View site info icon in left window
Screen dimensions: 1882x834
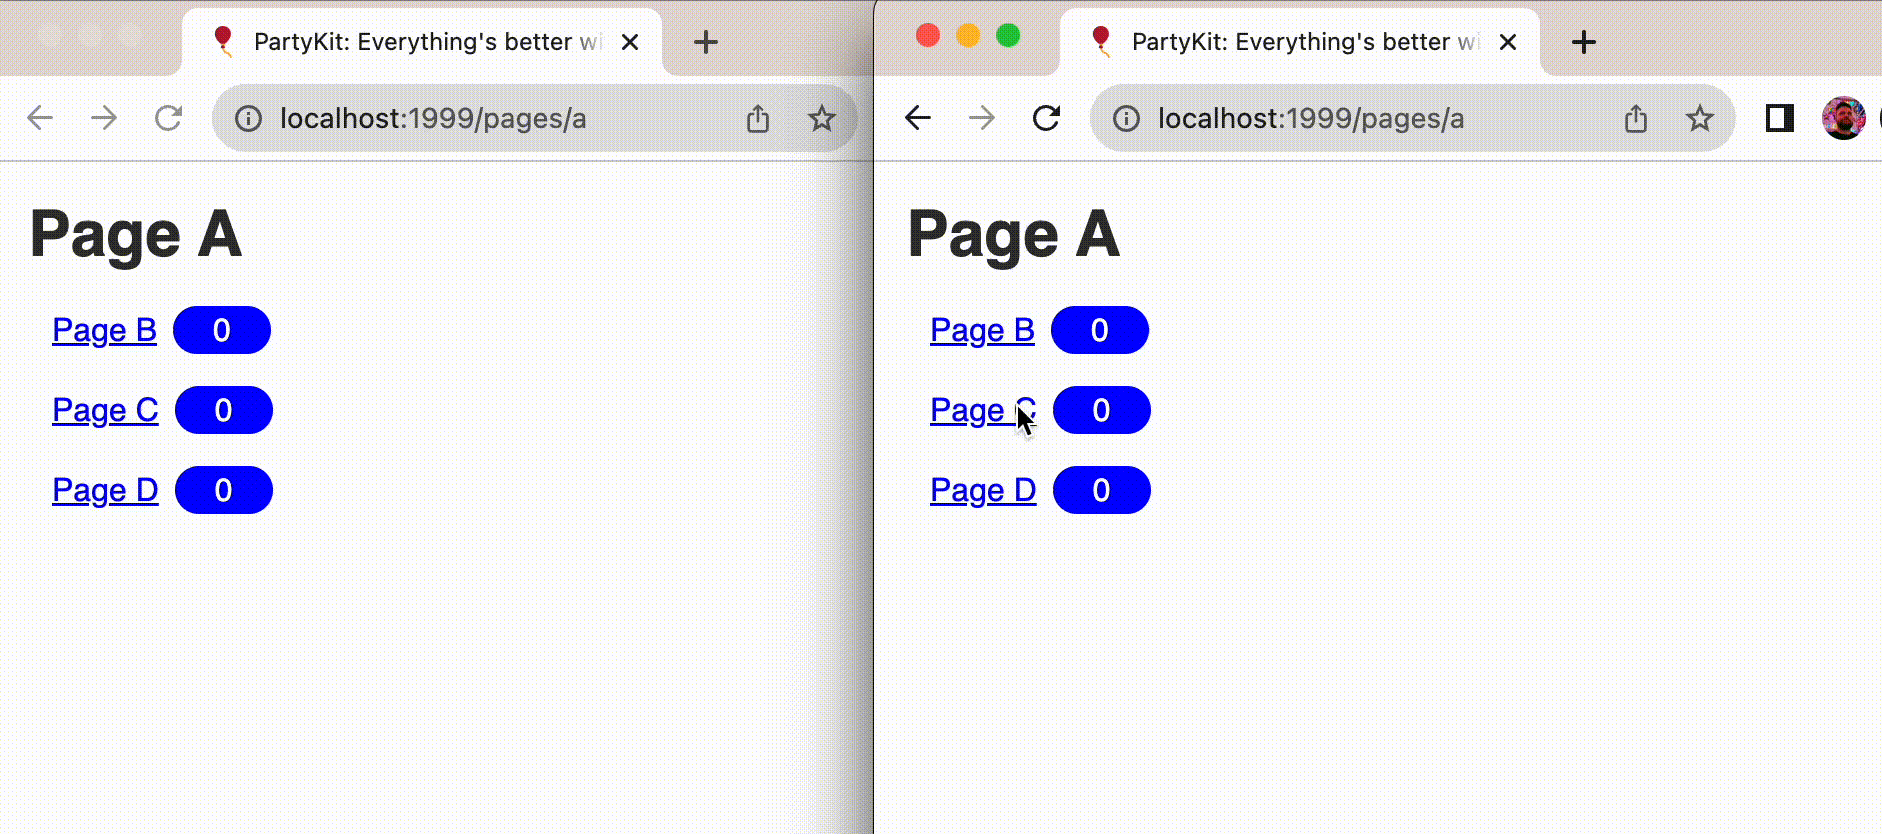(x=248, y=119)
